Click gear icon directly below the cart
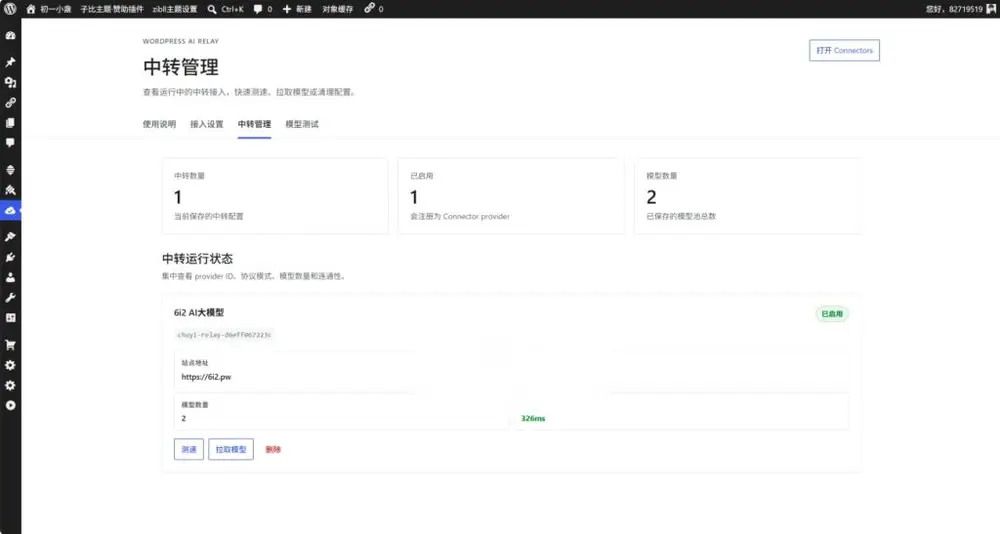 tap(10, 365)
